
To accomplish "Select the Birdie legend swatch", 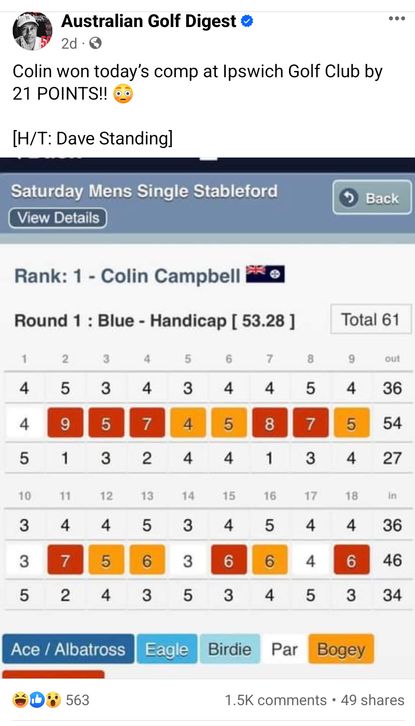I will [230, 649].
